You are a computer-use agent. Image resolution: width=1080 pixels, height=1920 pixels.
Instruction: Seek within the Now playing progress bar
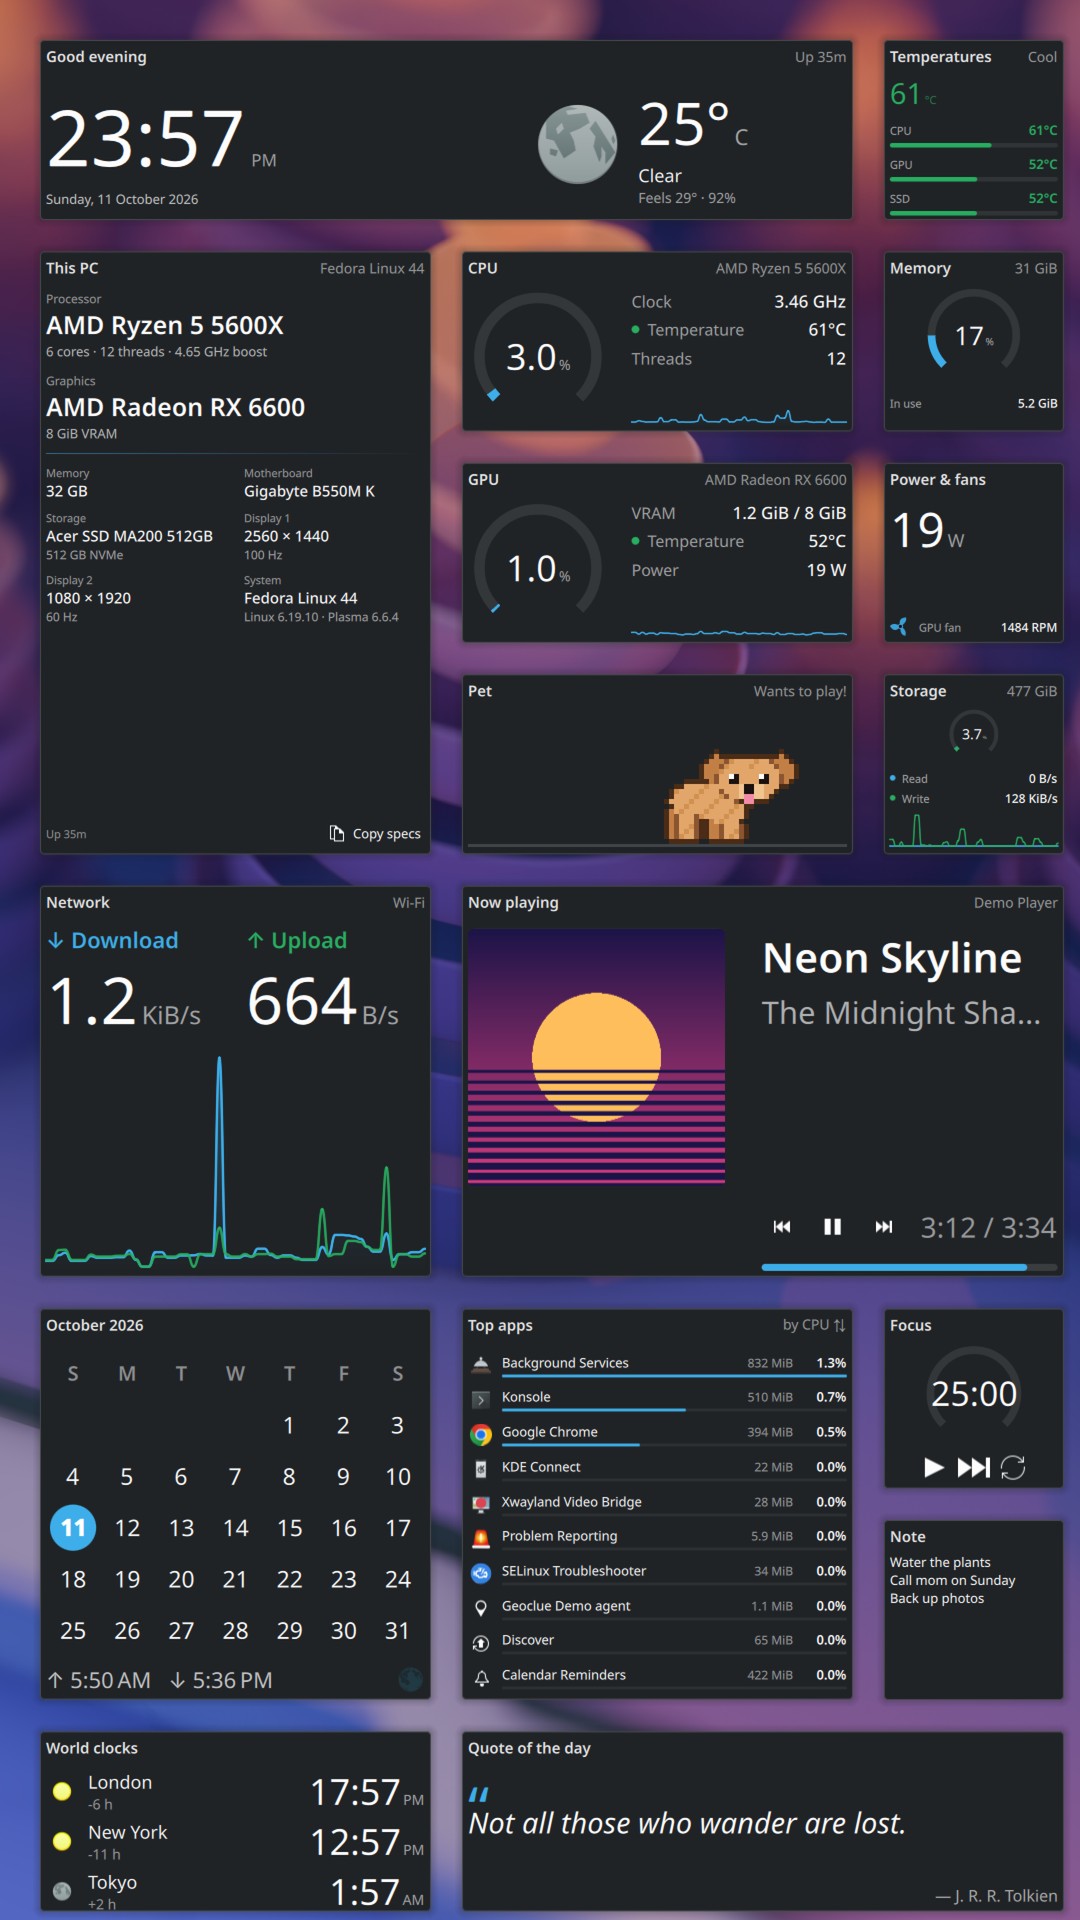point(909,1267)
